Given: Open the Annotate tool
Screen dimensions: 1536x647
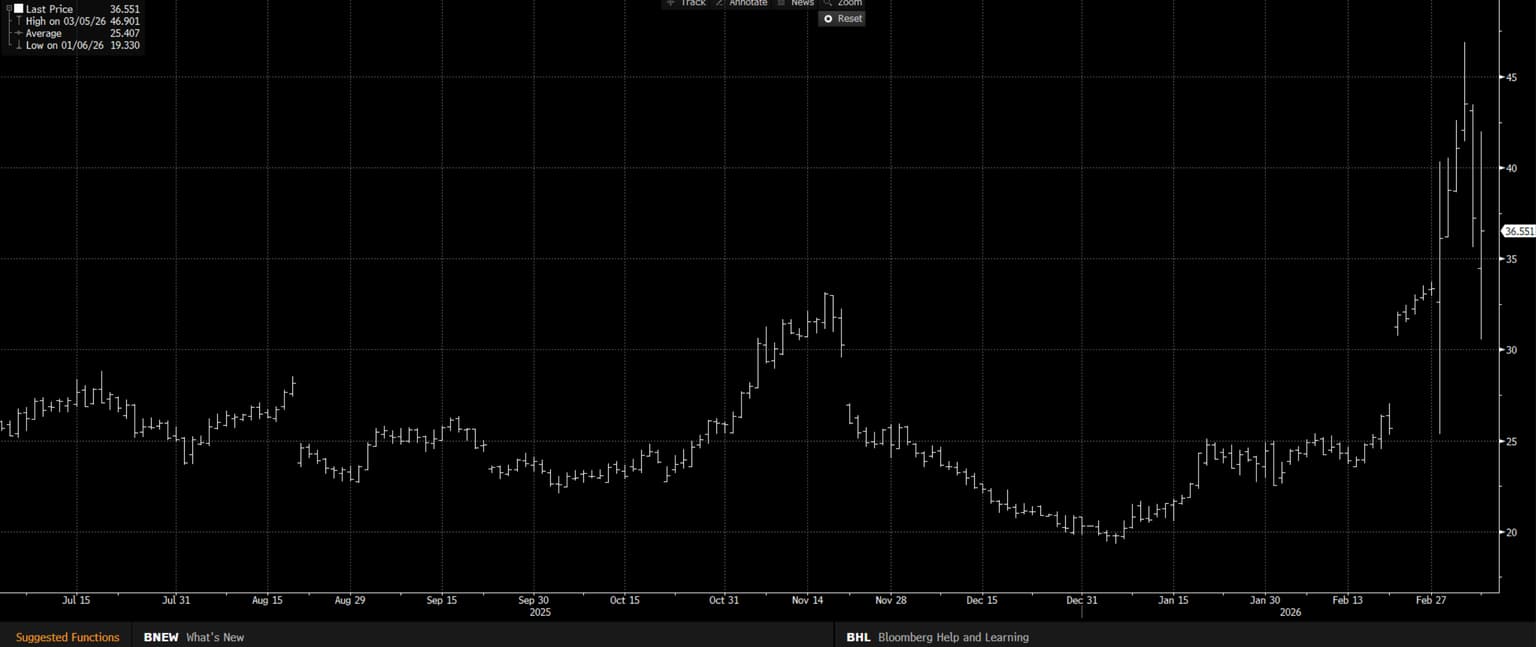Looking at the screenshot, I should [x=741, y=3].
